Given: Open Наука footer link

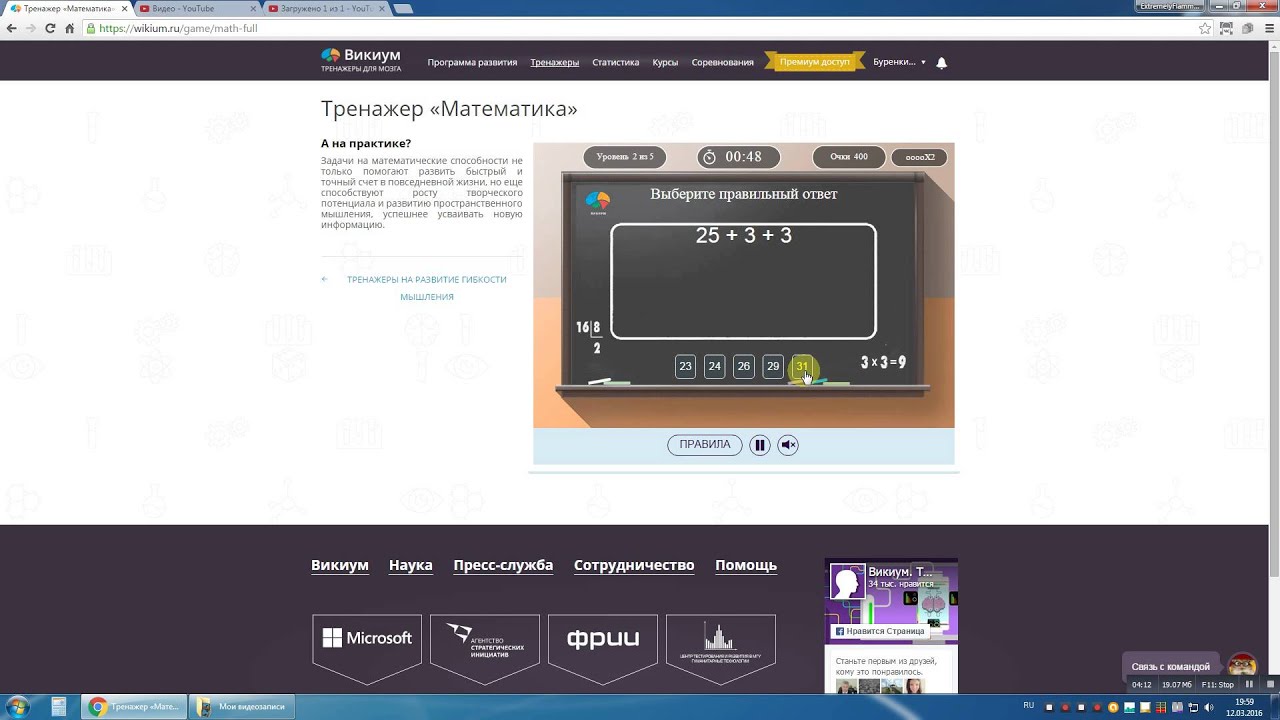Looking at the screenshot, I should [411, 565].
